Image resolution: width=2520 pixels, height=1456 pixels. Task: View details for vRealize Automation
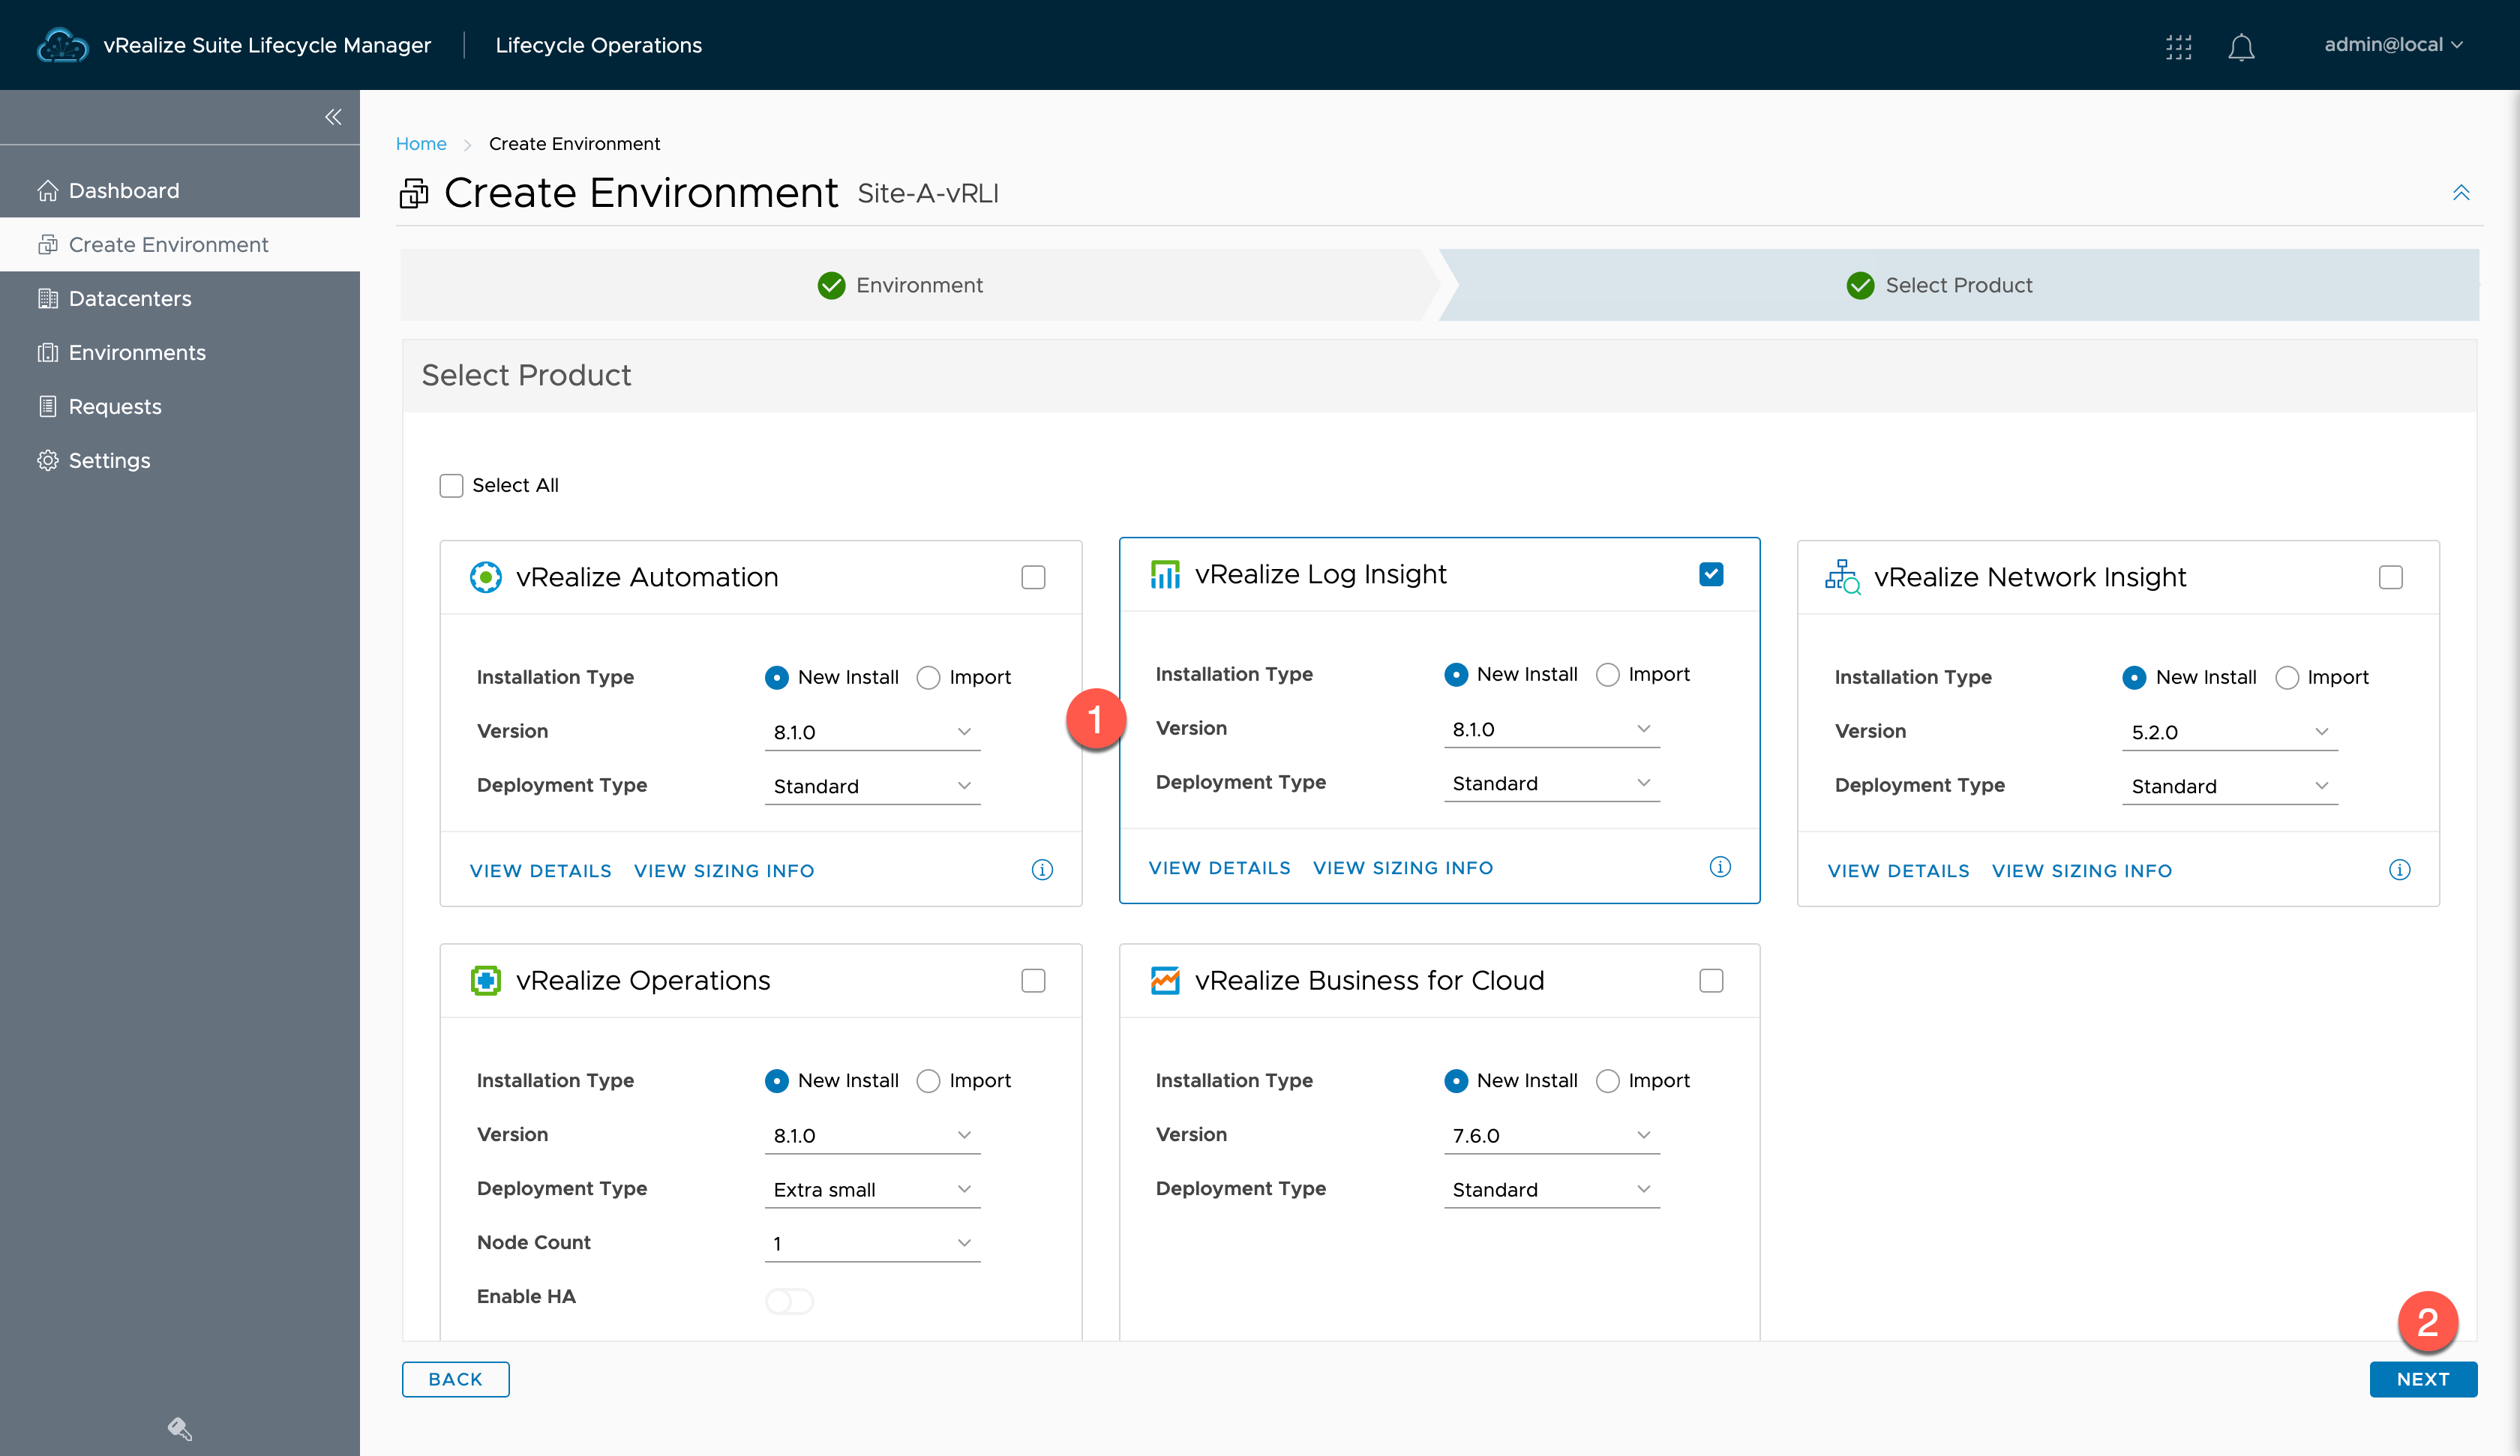click(x=540, y=871)
